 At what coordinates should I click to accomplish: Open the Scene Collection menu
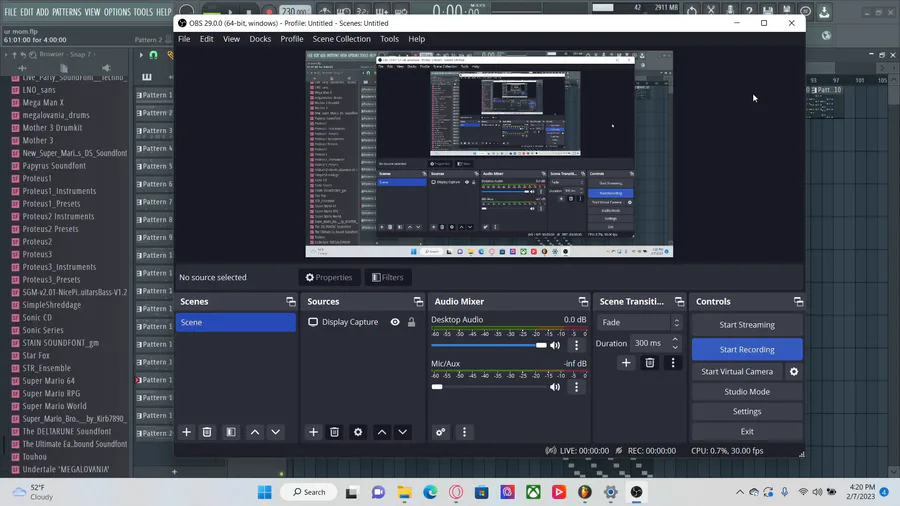click(342, 39)
